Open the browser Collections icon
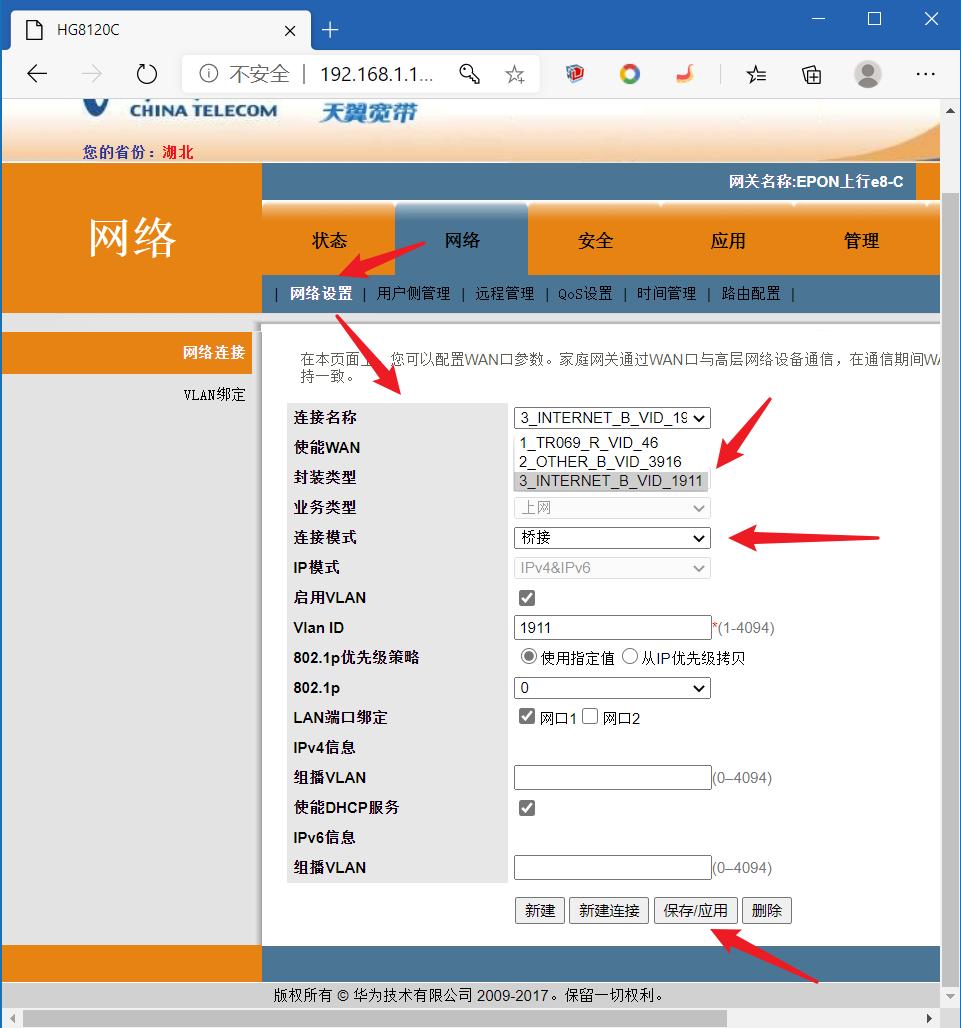 point(811,73)
